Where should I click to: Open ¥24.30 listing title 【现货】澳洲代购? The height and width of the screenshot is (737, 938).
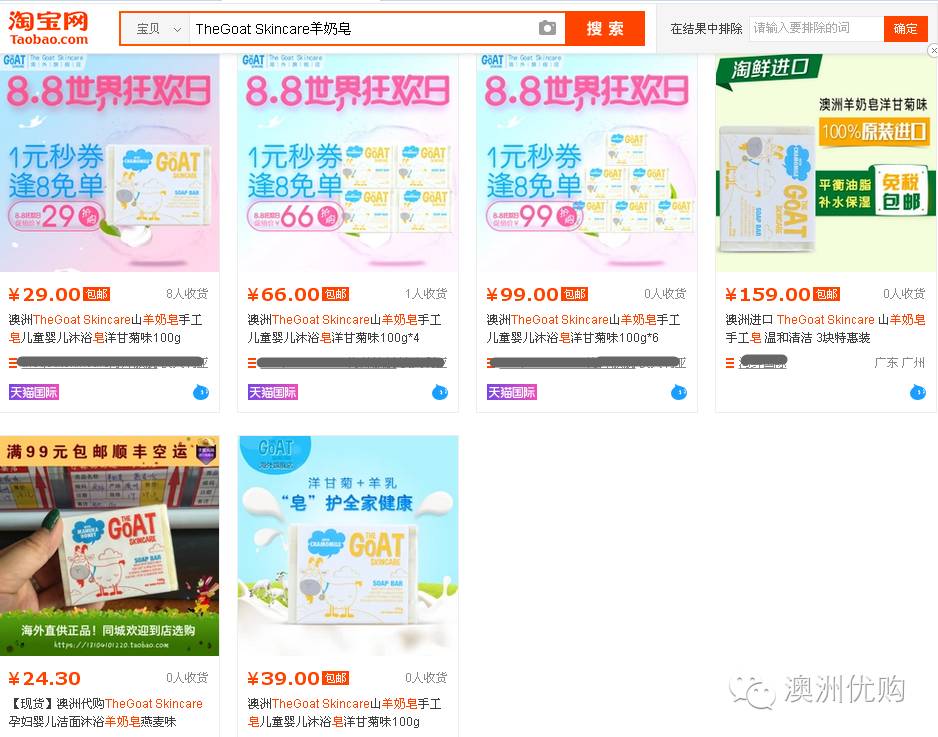(106, 712)
